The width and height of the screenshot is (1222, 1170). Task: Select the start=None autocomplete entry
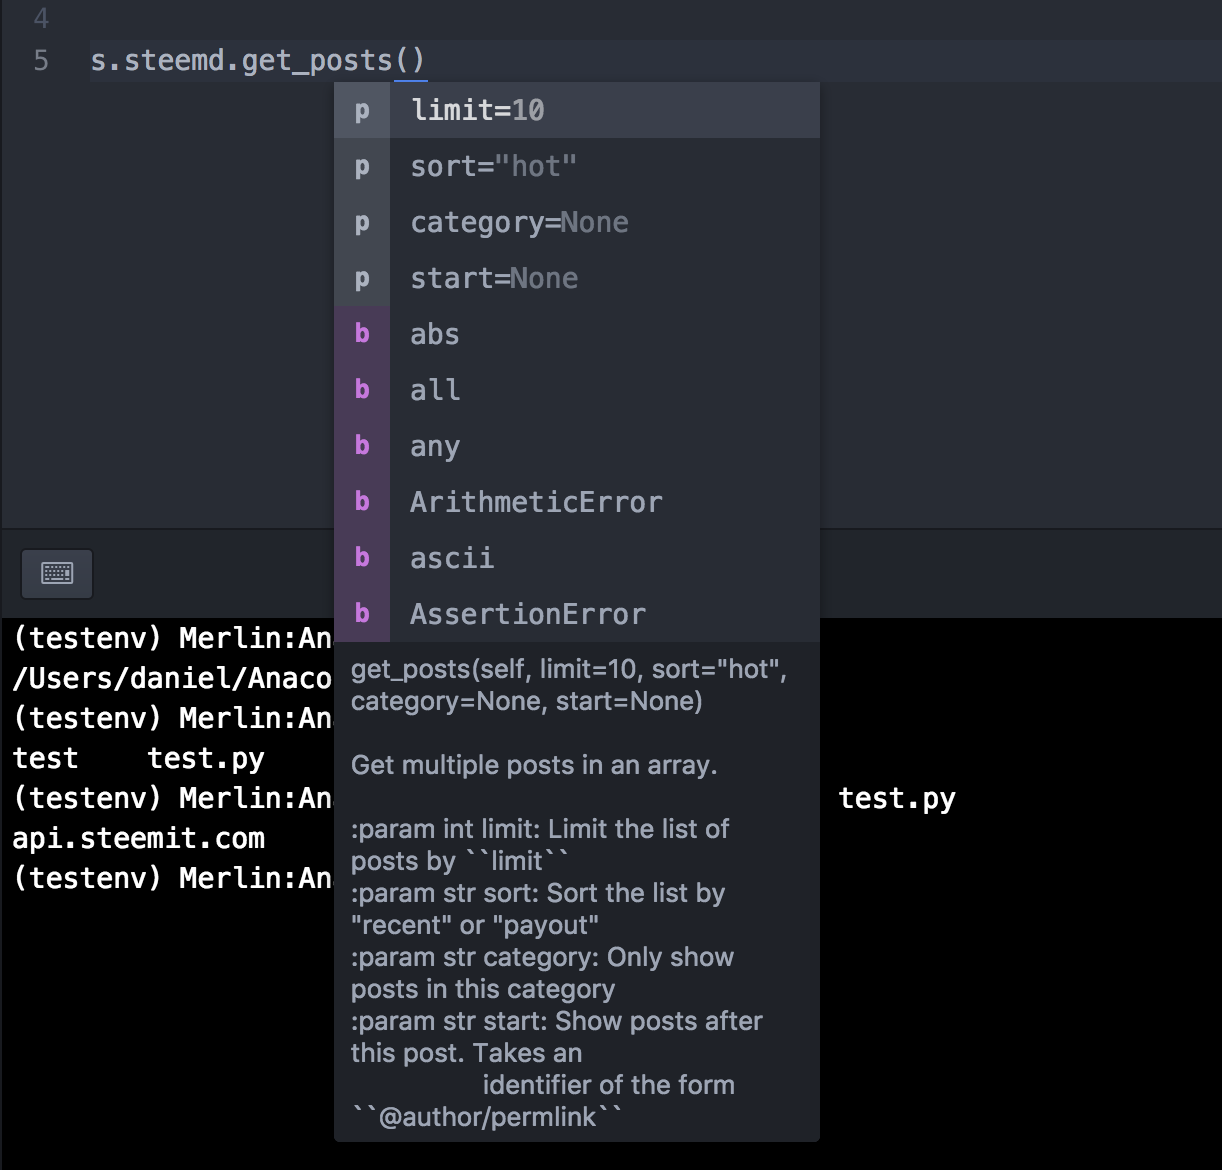click(577, 278)
